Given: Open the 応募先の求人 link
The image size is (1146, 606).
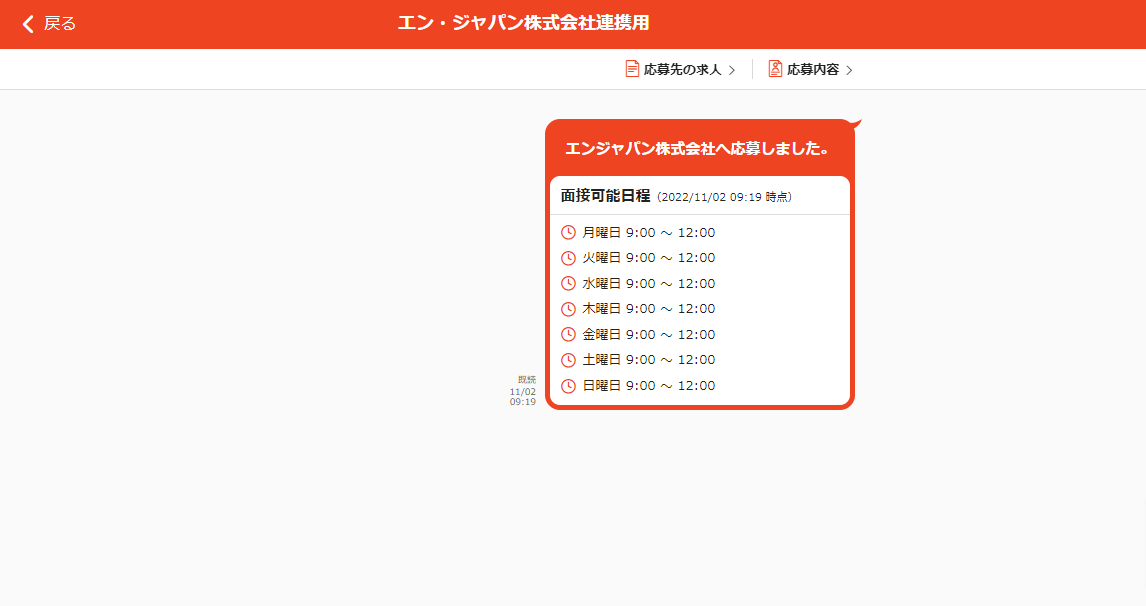Looking at the screenshot, I should click(x=680, y=69).
